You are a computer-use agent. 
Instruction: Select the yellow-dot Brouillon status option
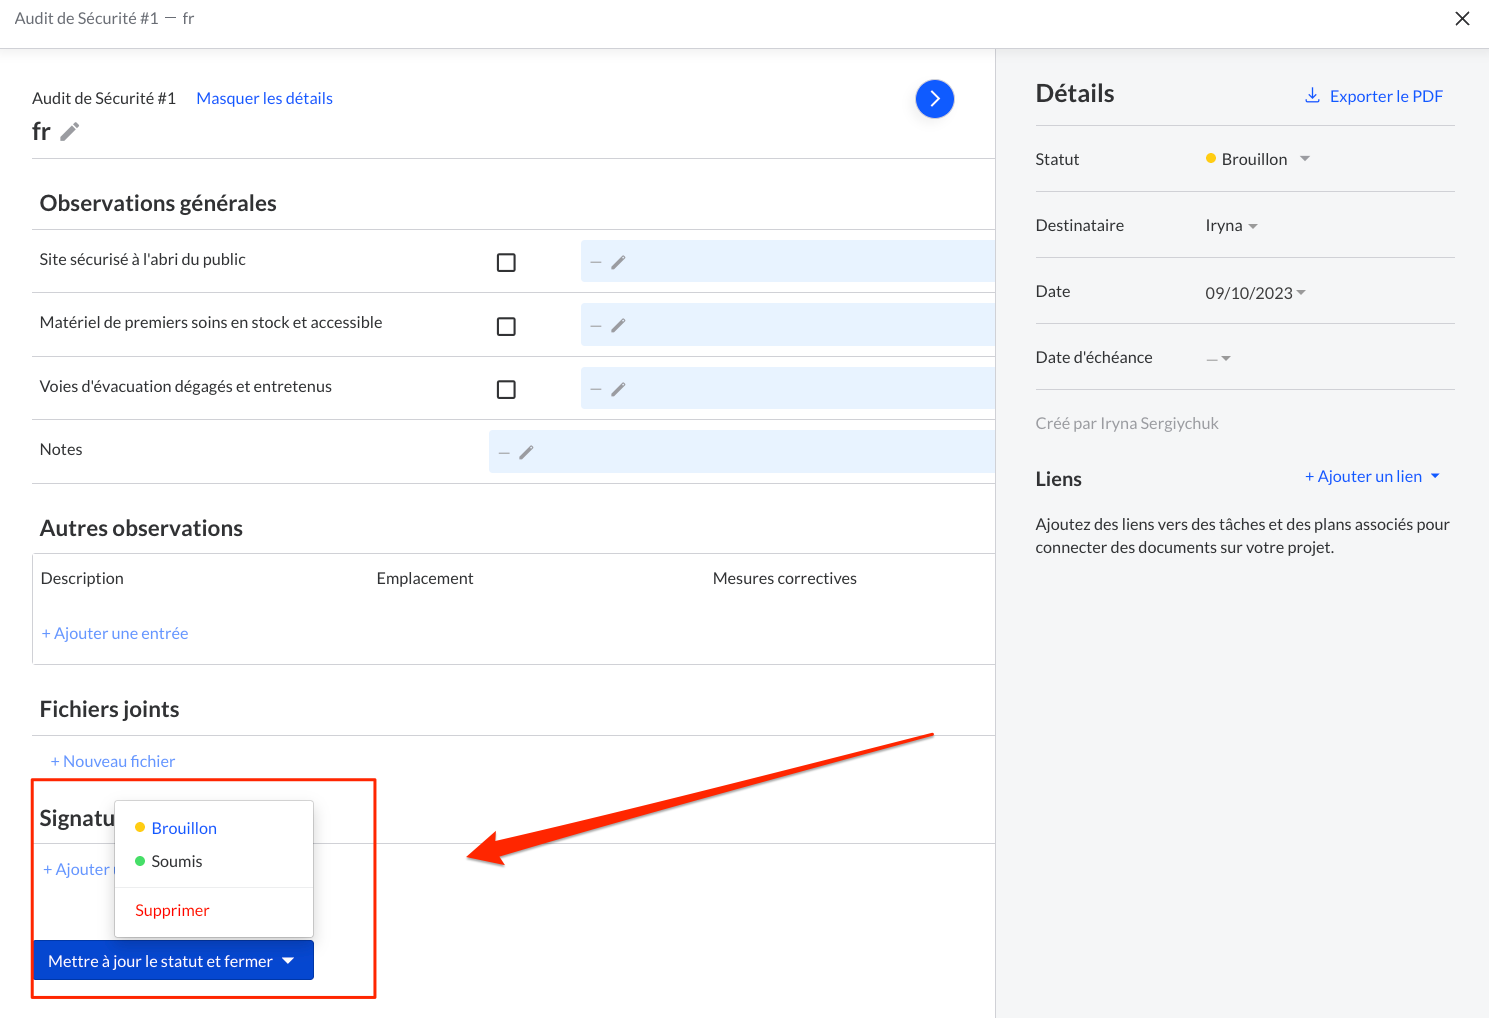(x=184, y=829)
